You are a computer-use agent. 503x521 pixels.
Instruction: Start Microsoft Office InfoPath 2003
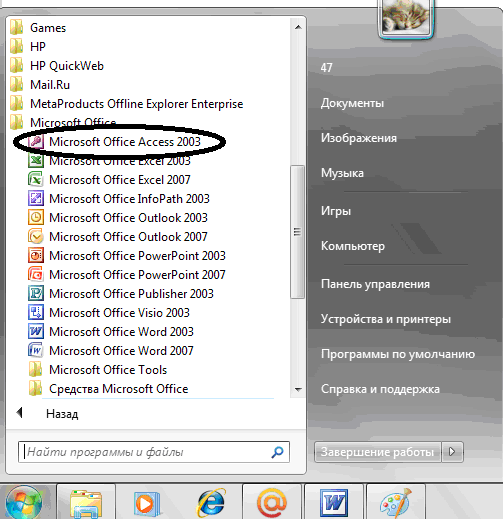click(129, 199)
